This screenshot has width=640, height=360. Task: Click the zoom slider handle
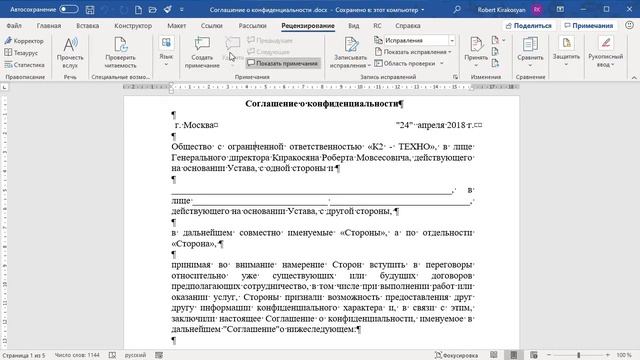(x=578, y=355)
